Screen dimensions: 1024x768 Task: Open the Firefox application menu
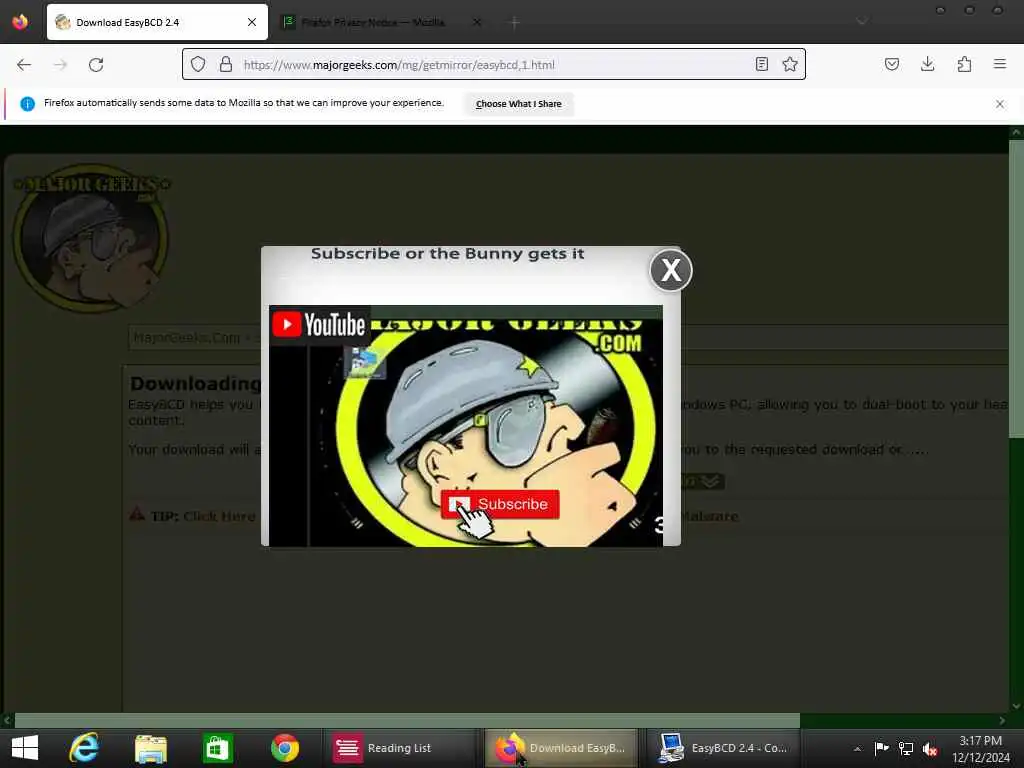pos(1000,64)
